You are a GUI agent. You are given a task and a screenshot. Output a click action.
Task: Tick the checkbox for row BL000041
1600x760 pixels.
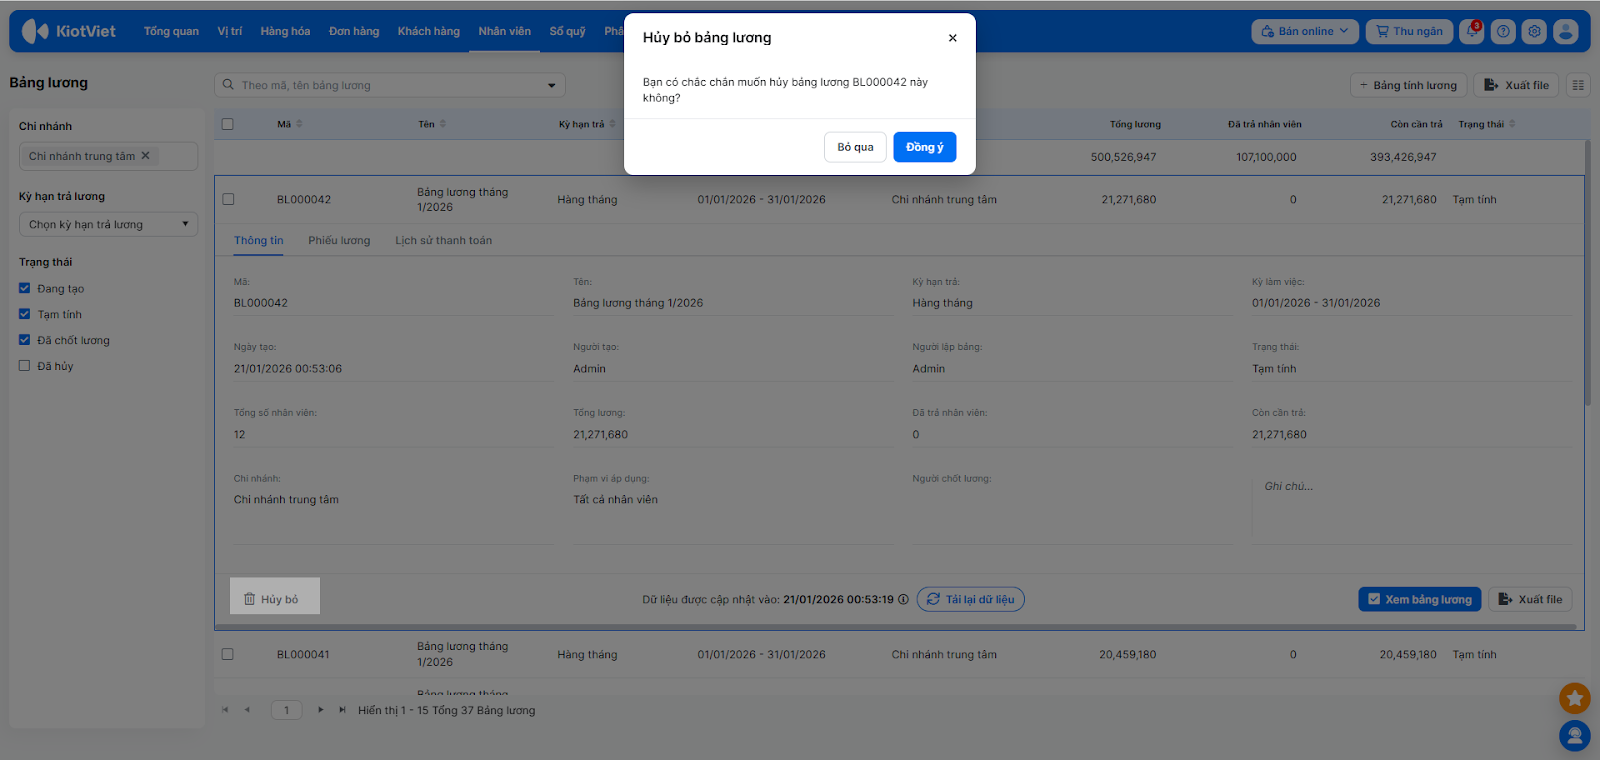pos(227,654)
